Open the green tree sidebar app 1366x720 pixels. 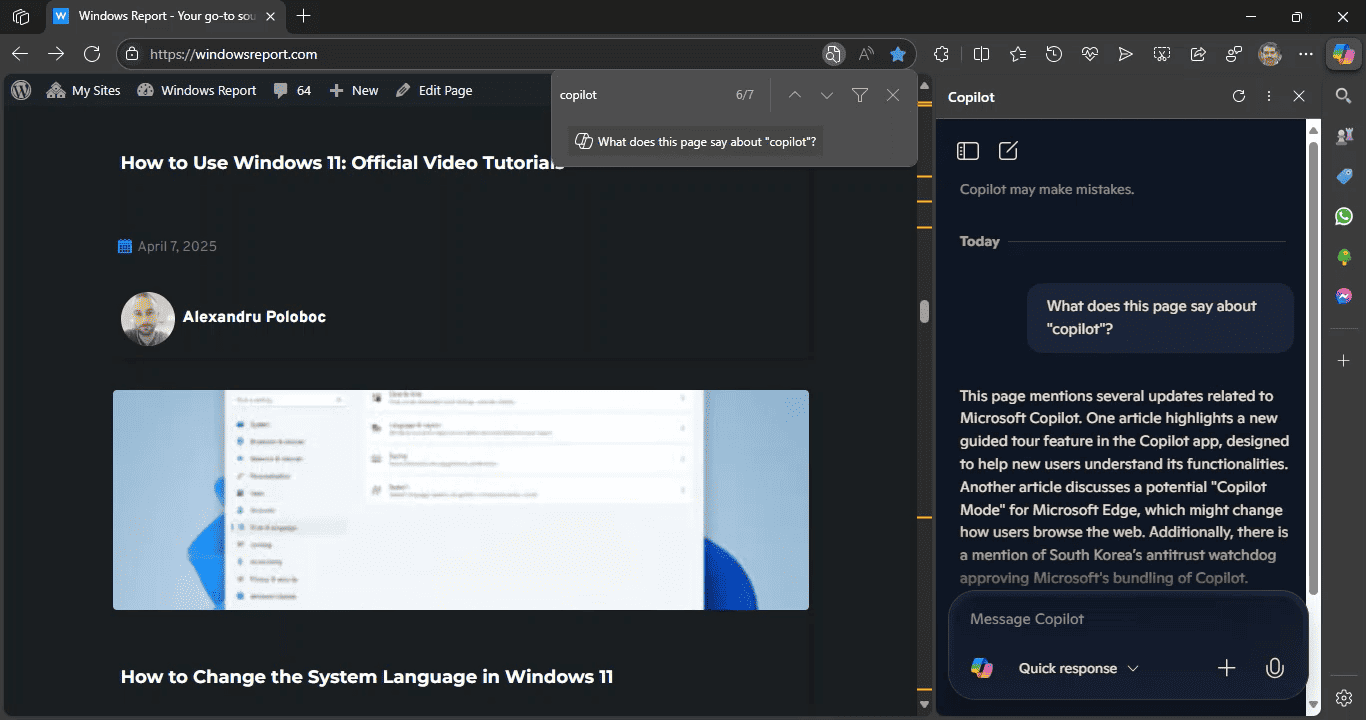click(1344, 257)
